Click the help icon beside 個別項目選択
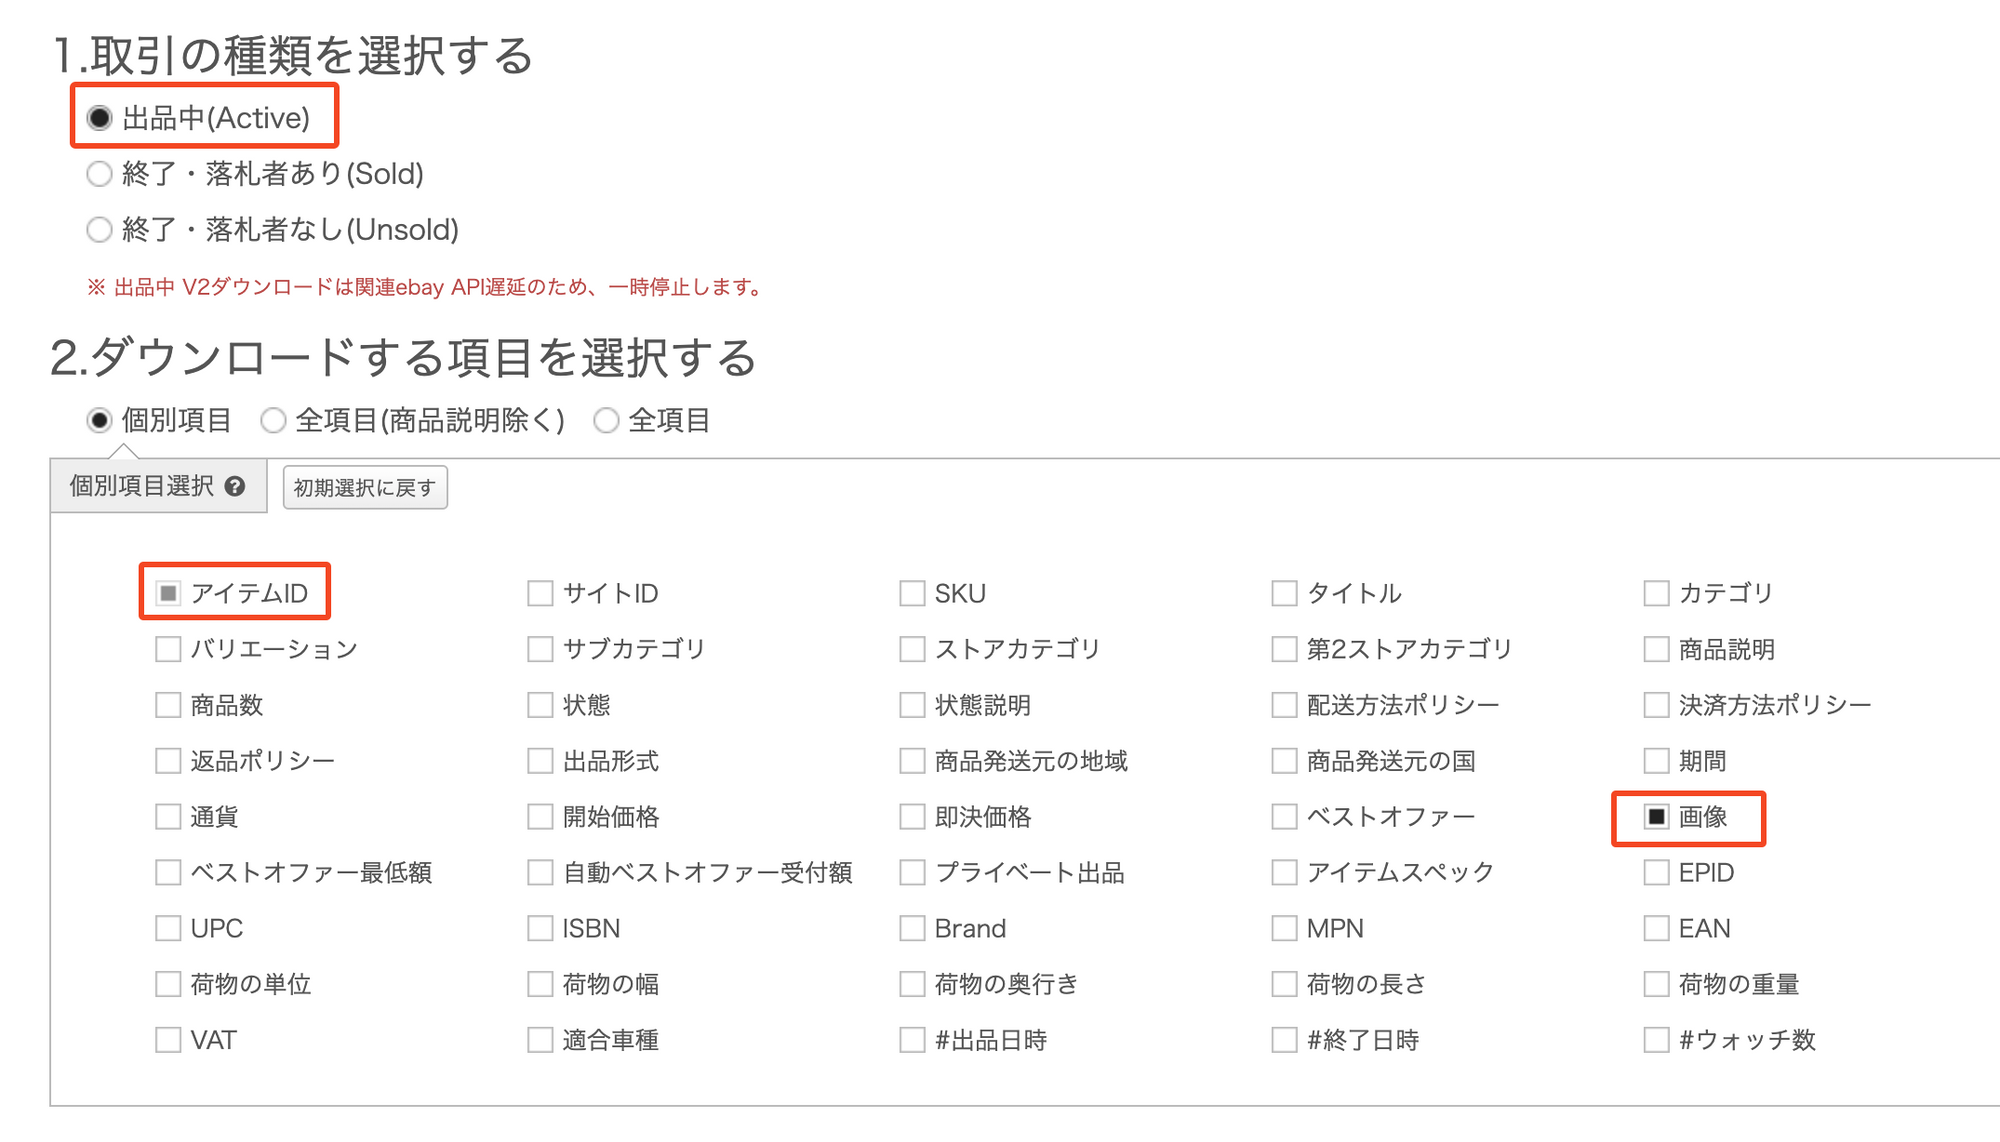The width and height of the screenshot is (2000, 1142). (235, 486)
